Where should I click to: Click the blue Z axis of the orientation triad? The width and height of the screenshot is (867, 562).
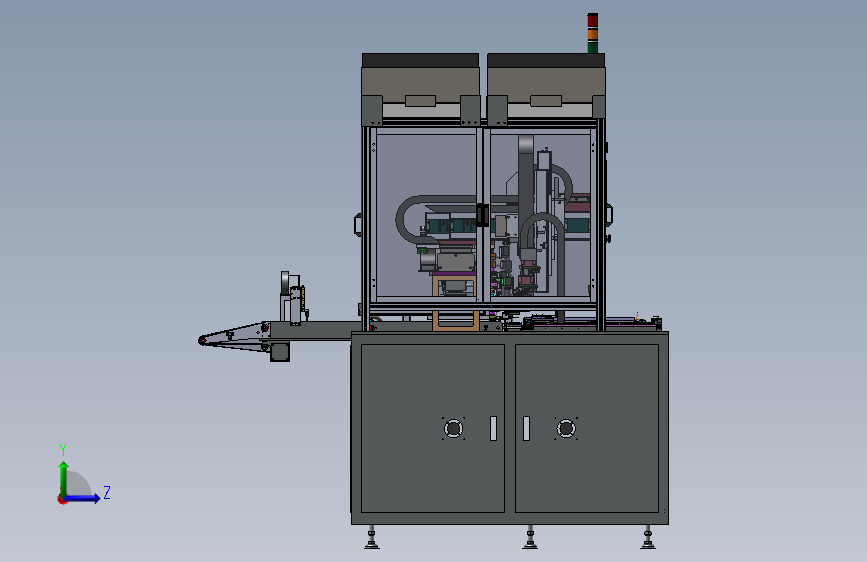coord(82,498)
